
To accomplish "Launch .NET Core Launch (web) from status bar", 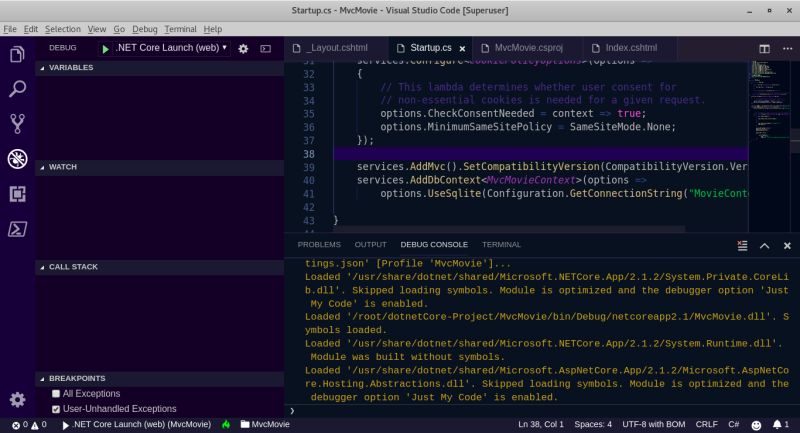I will coord(136,424).
